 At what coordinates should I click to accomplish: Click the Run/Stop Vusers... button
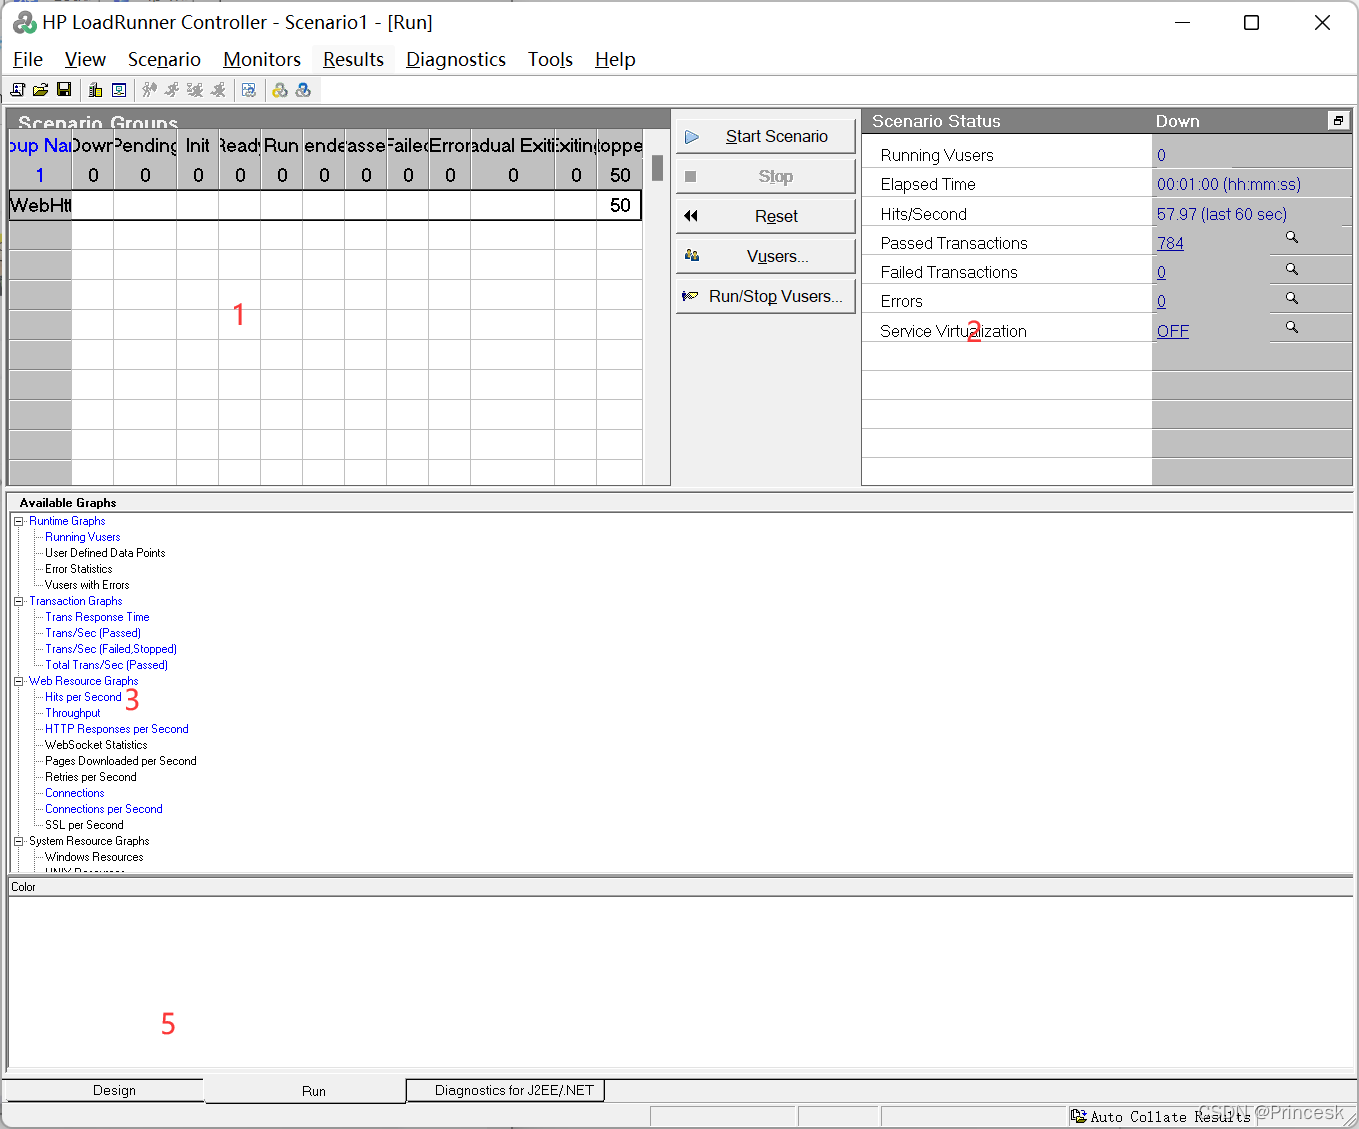pyautogui.click(x=766, y=296)
